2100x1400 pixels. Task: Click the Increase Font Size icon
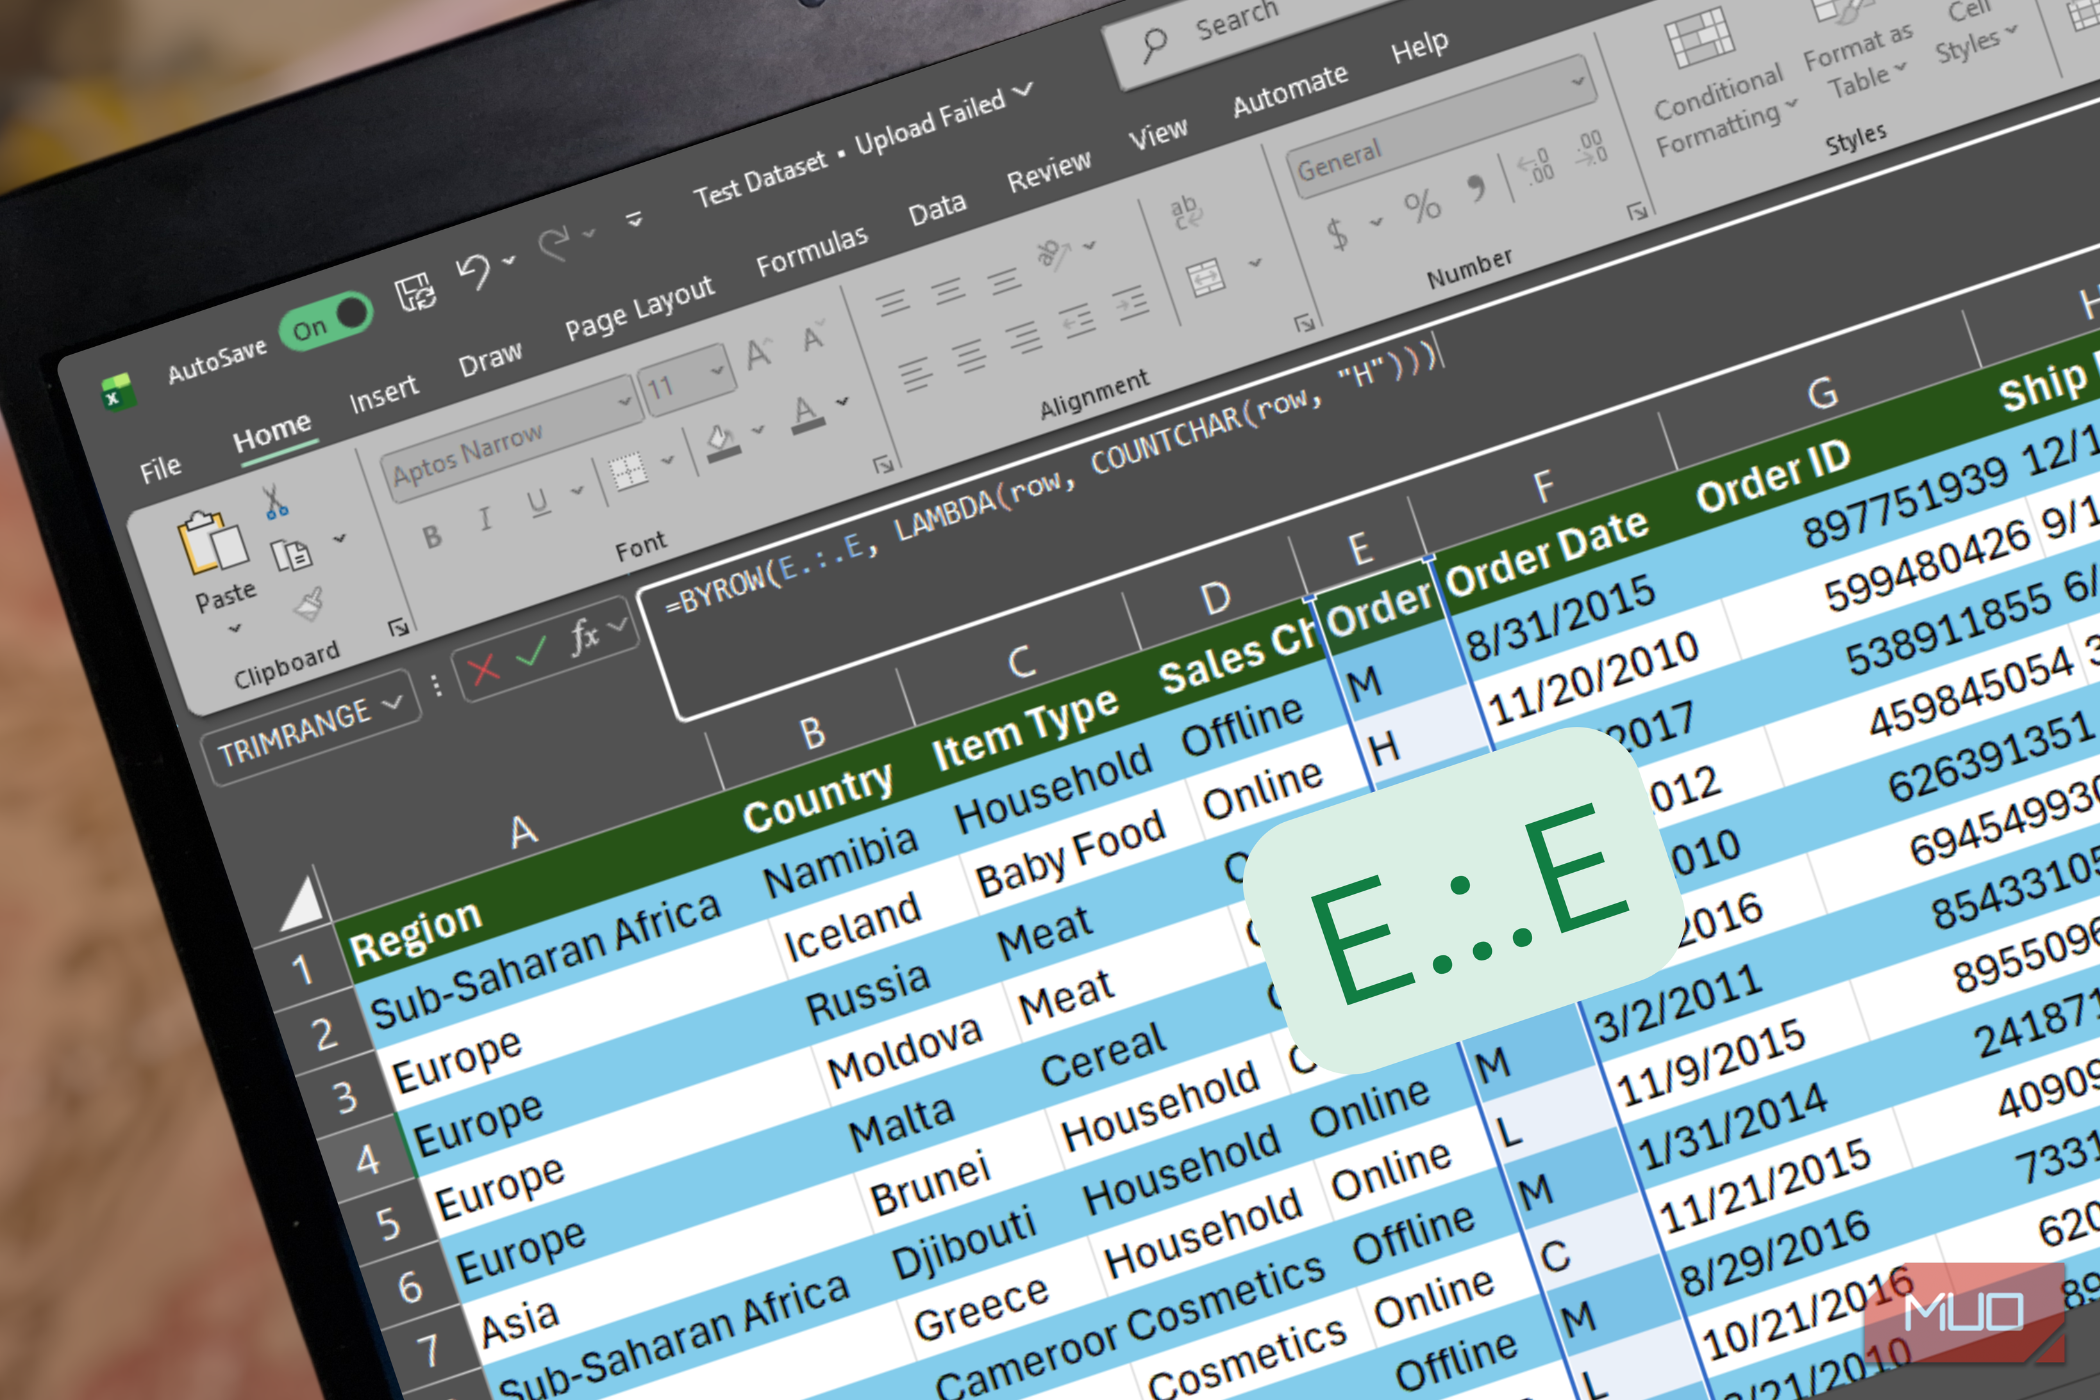point(760,353)
